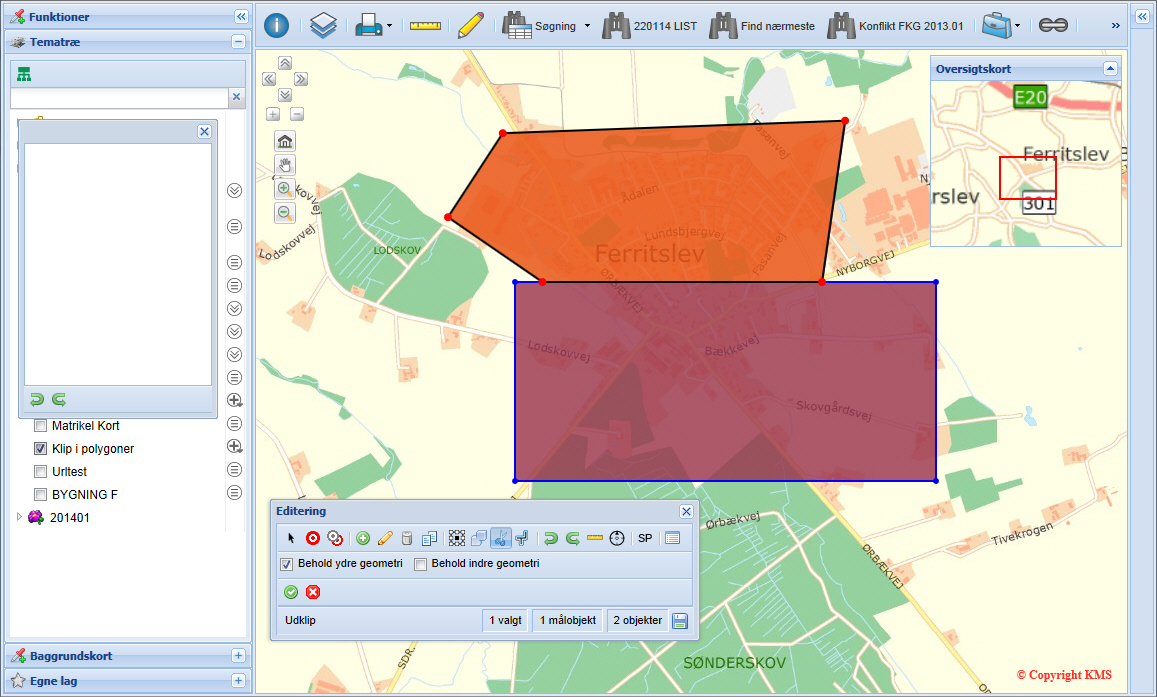This screenshot has width=1157, height=697.
Task: Uncheck the Klip i polygoner layer
Action: (x=41, y=448)
